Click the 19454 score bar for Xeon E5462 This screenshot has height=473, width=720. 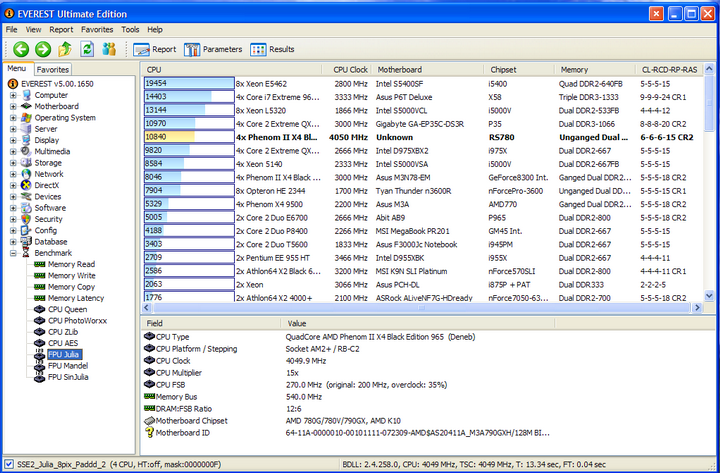click(x=189, y=84)
